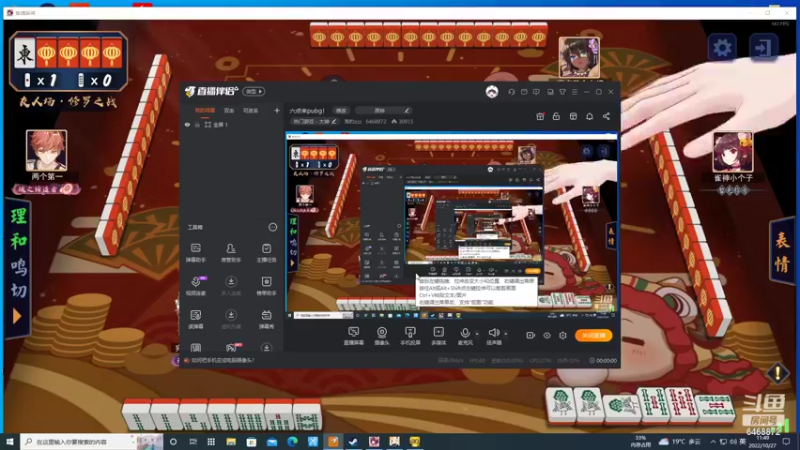Expand speaker options arrow
800x450 pixels.
[506, 334]
